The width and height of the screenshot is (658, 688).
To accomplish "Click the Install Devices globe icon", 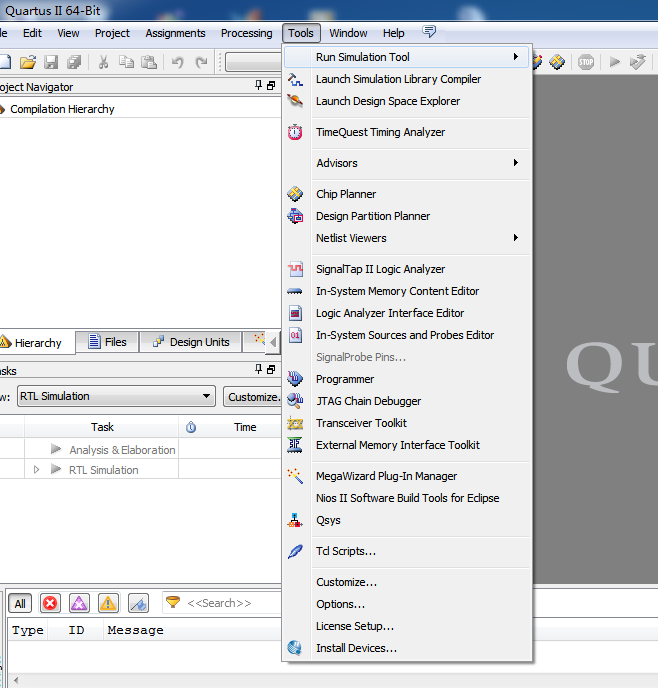I will pyautogui.click(x=295, y=648).
